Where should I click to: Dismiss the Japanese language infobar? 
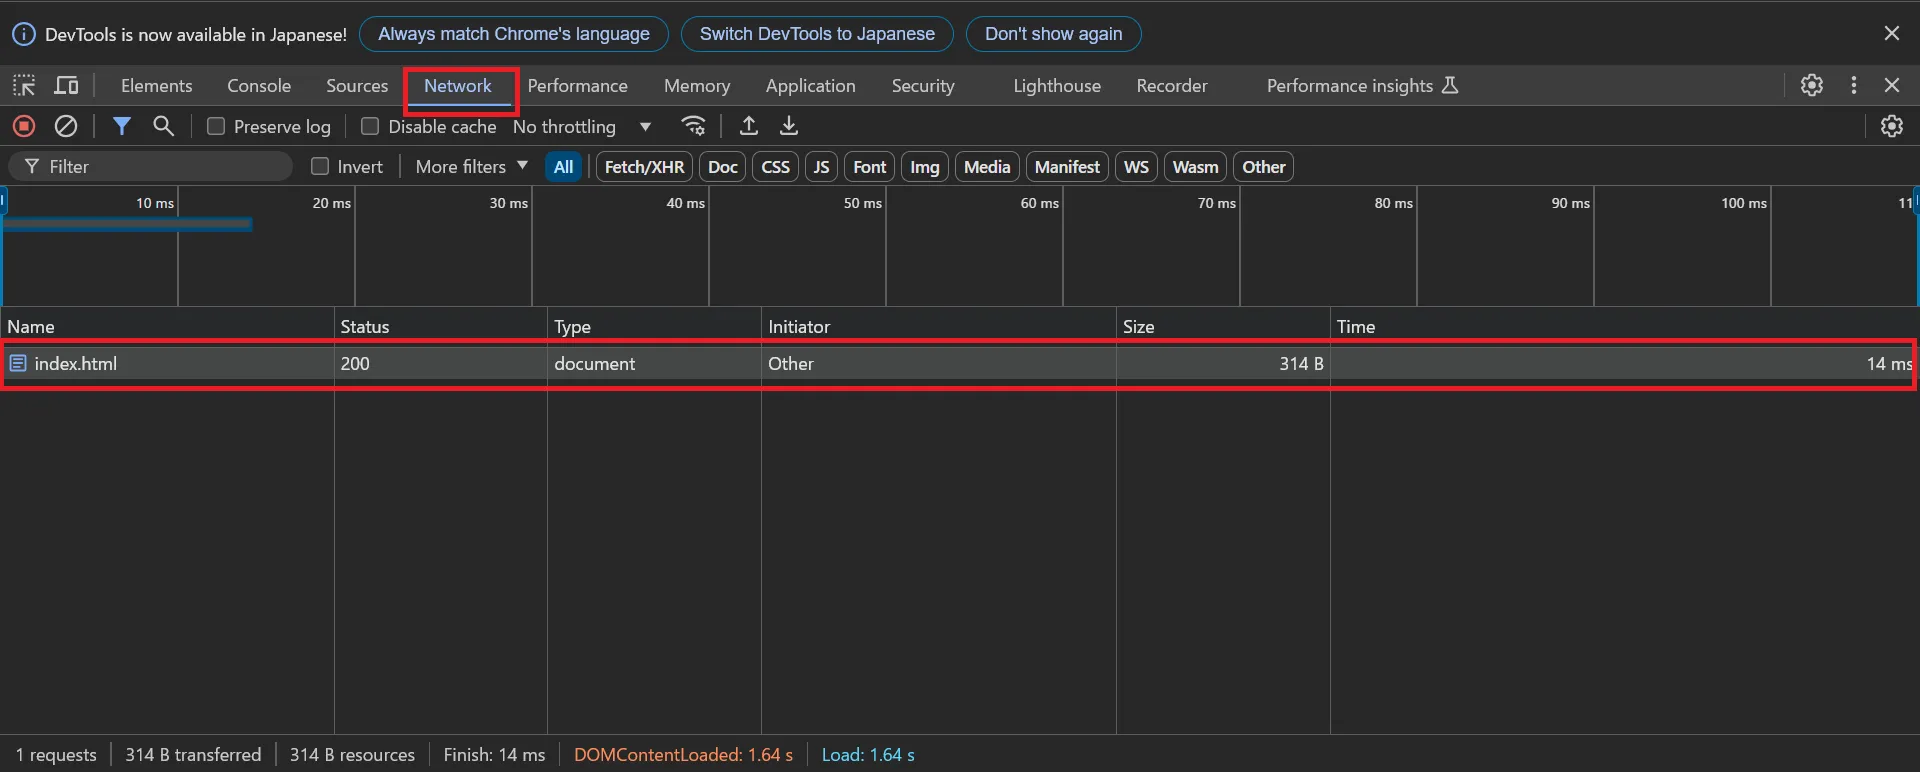1892,34
